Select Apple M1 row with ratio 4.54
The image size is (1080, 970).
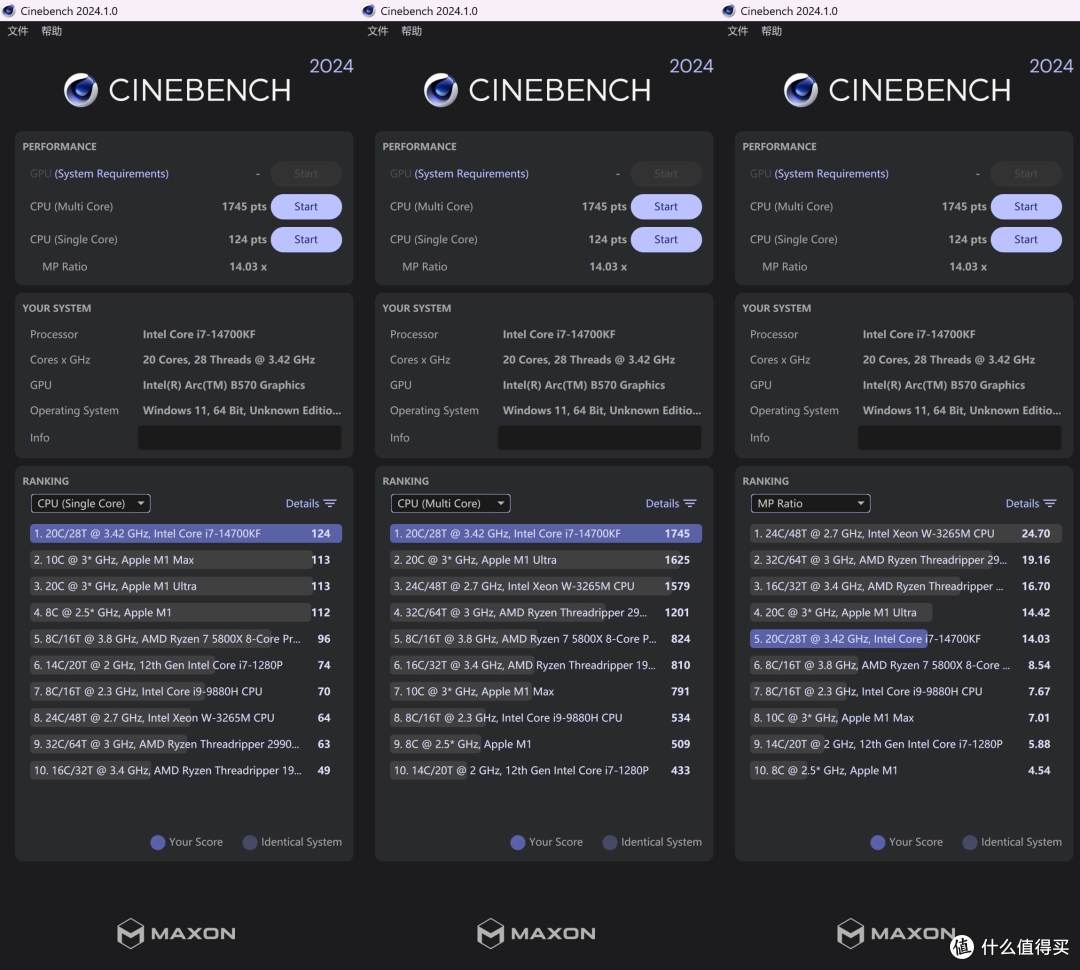[x=906, y=770]
